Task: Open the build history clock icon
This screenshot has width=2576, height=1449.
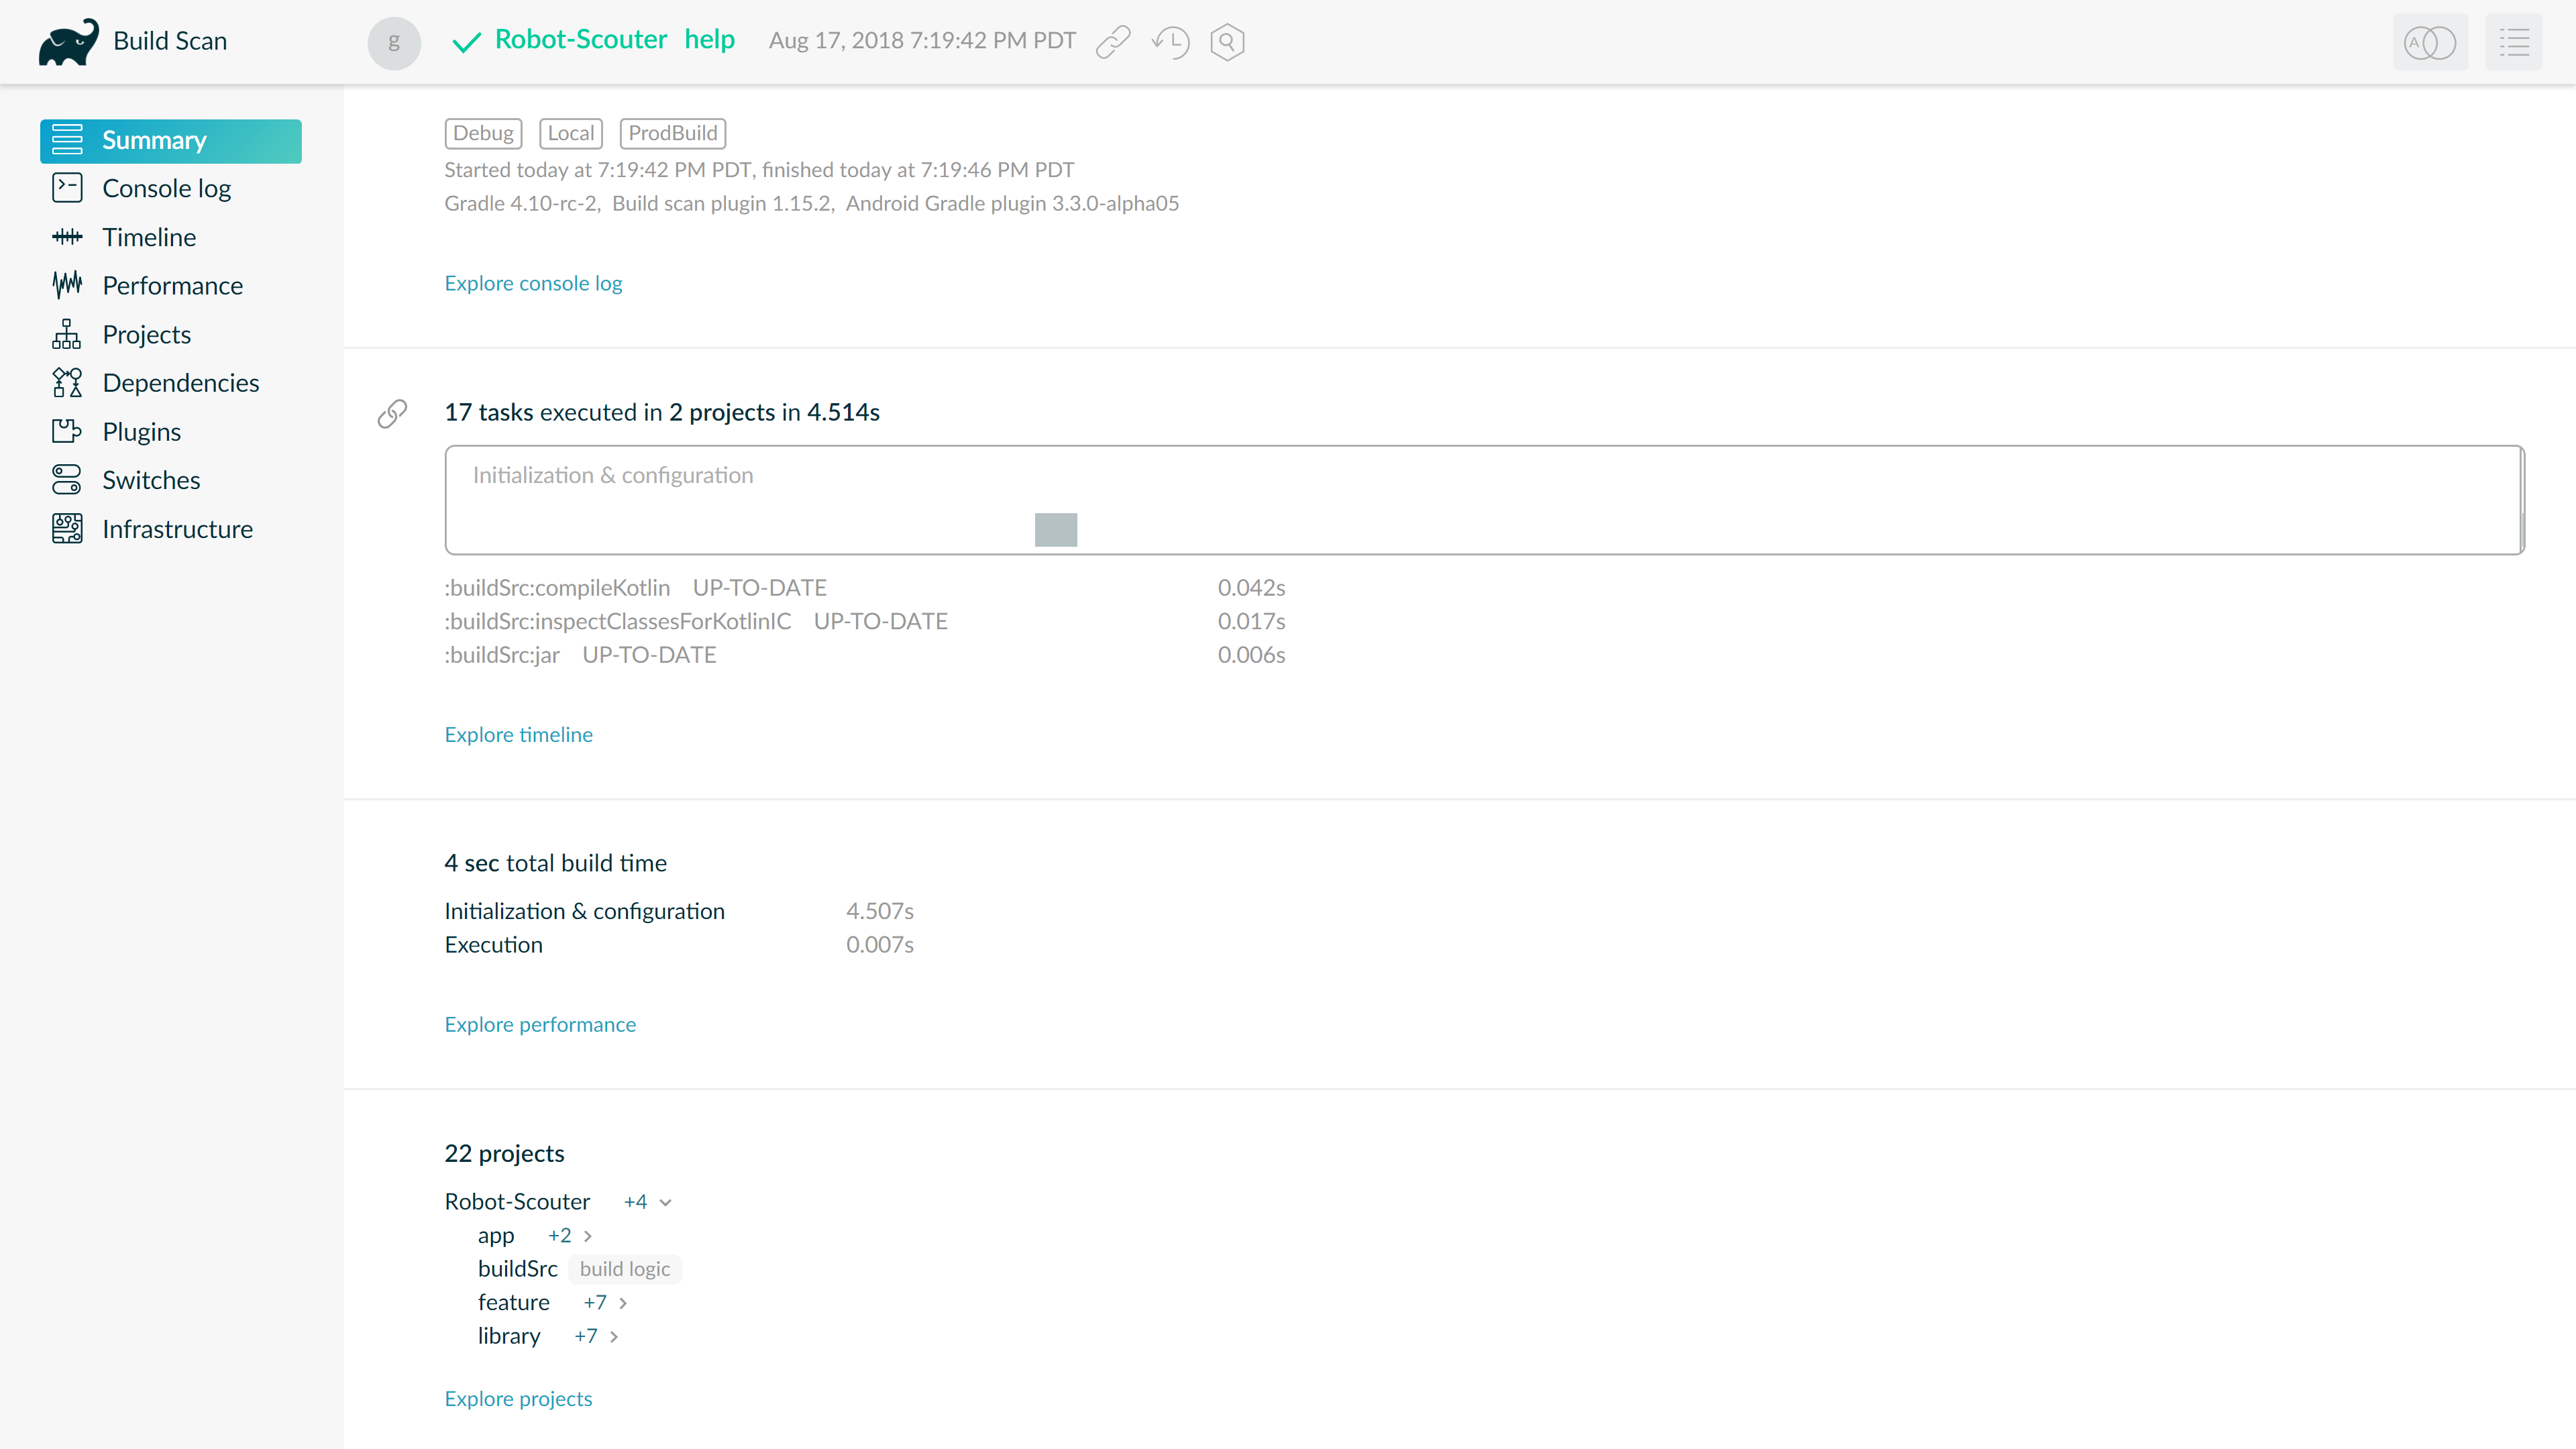Action: tap(1170, 42)
